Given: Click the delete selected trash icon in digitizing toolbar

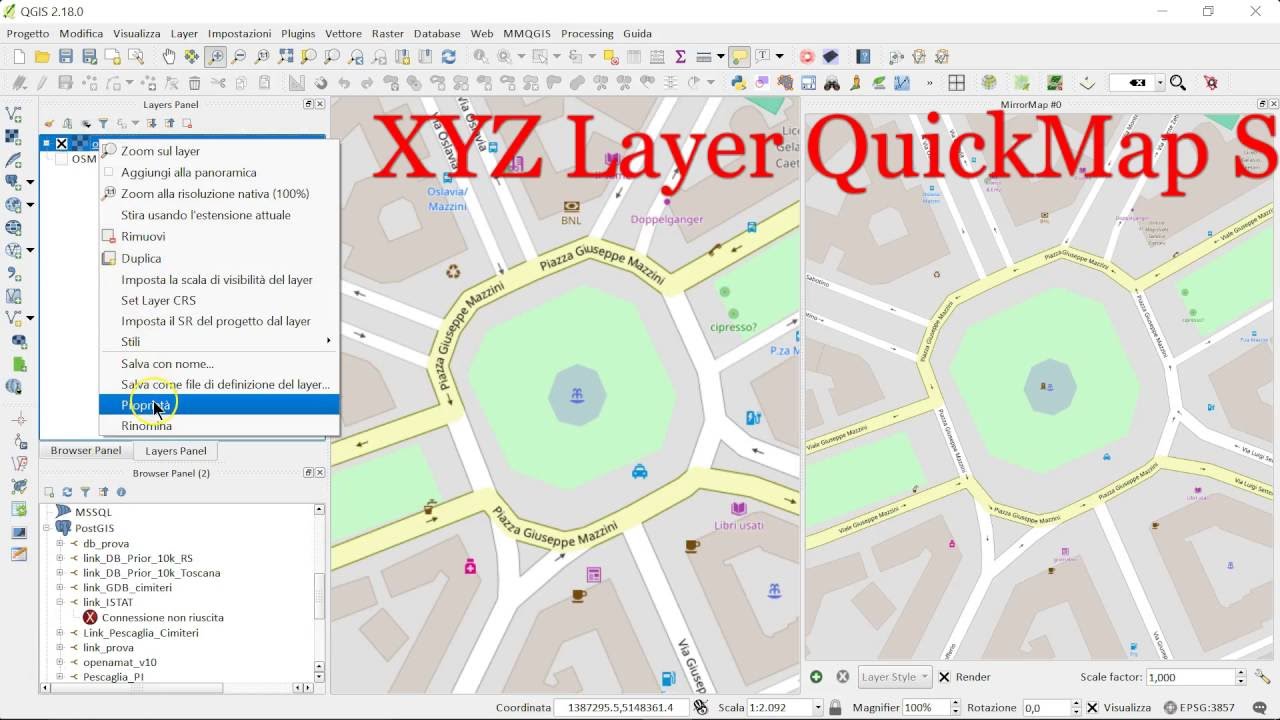Looking at the screenshot, I should (x=194, y=83).
